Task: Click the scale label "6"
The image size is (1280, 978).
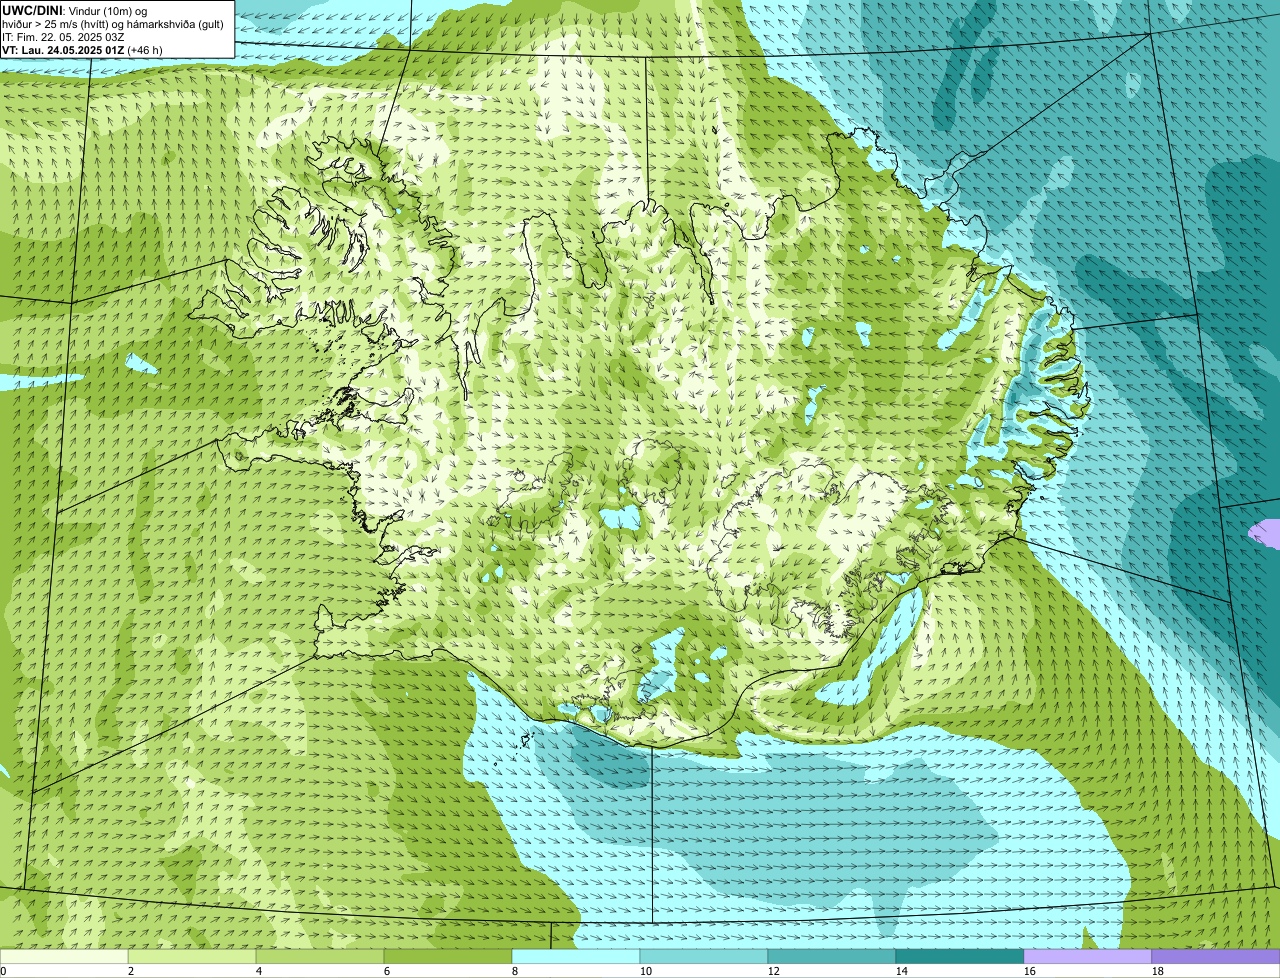Action: [387, 971]
